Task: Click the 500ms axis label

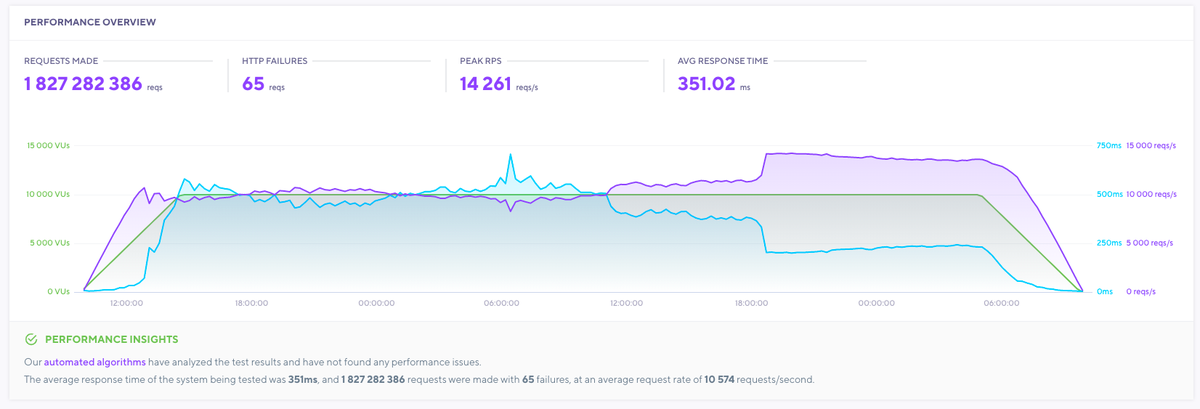Action: pyautogui.click(x=1109, y=194)
